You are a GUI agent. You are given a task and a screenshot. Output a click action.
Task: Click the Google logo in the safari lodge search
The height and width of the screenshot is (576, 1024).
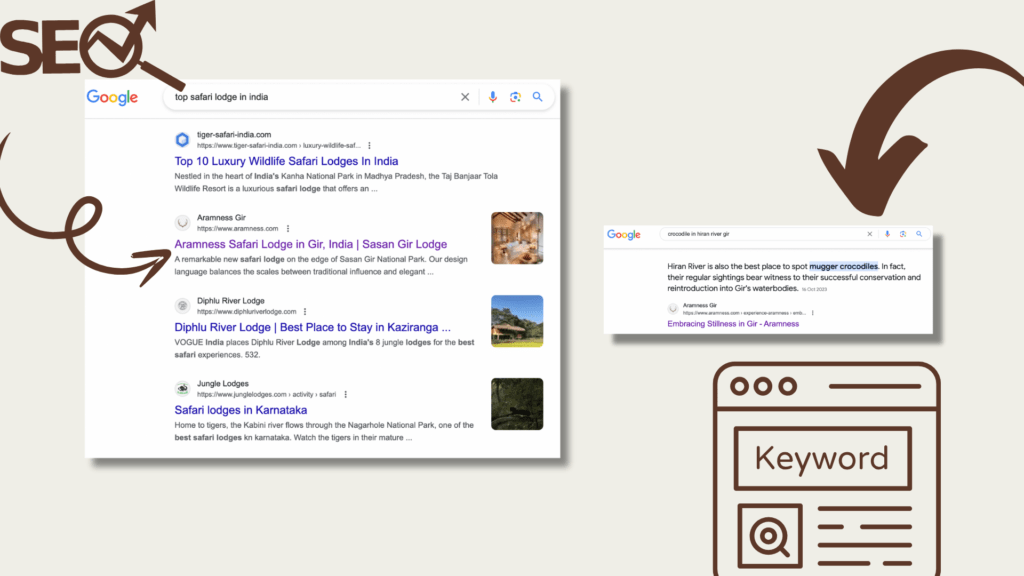click(112, 97)
